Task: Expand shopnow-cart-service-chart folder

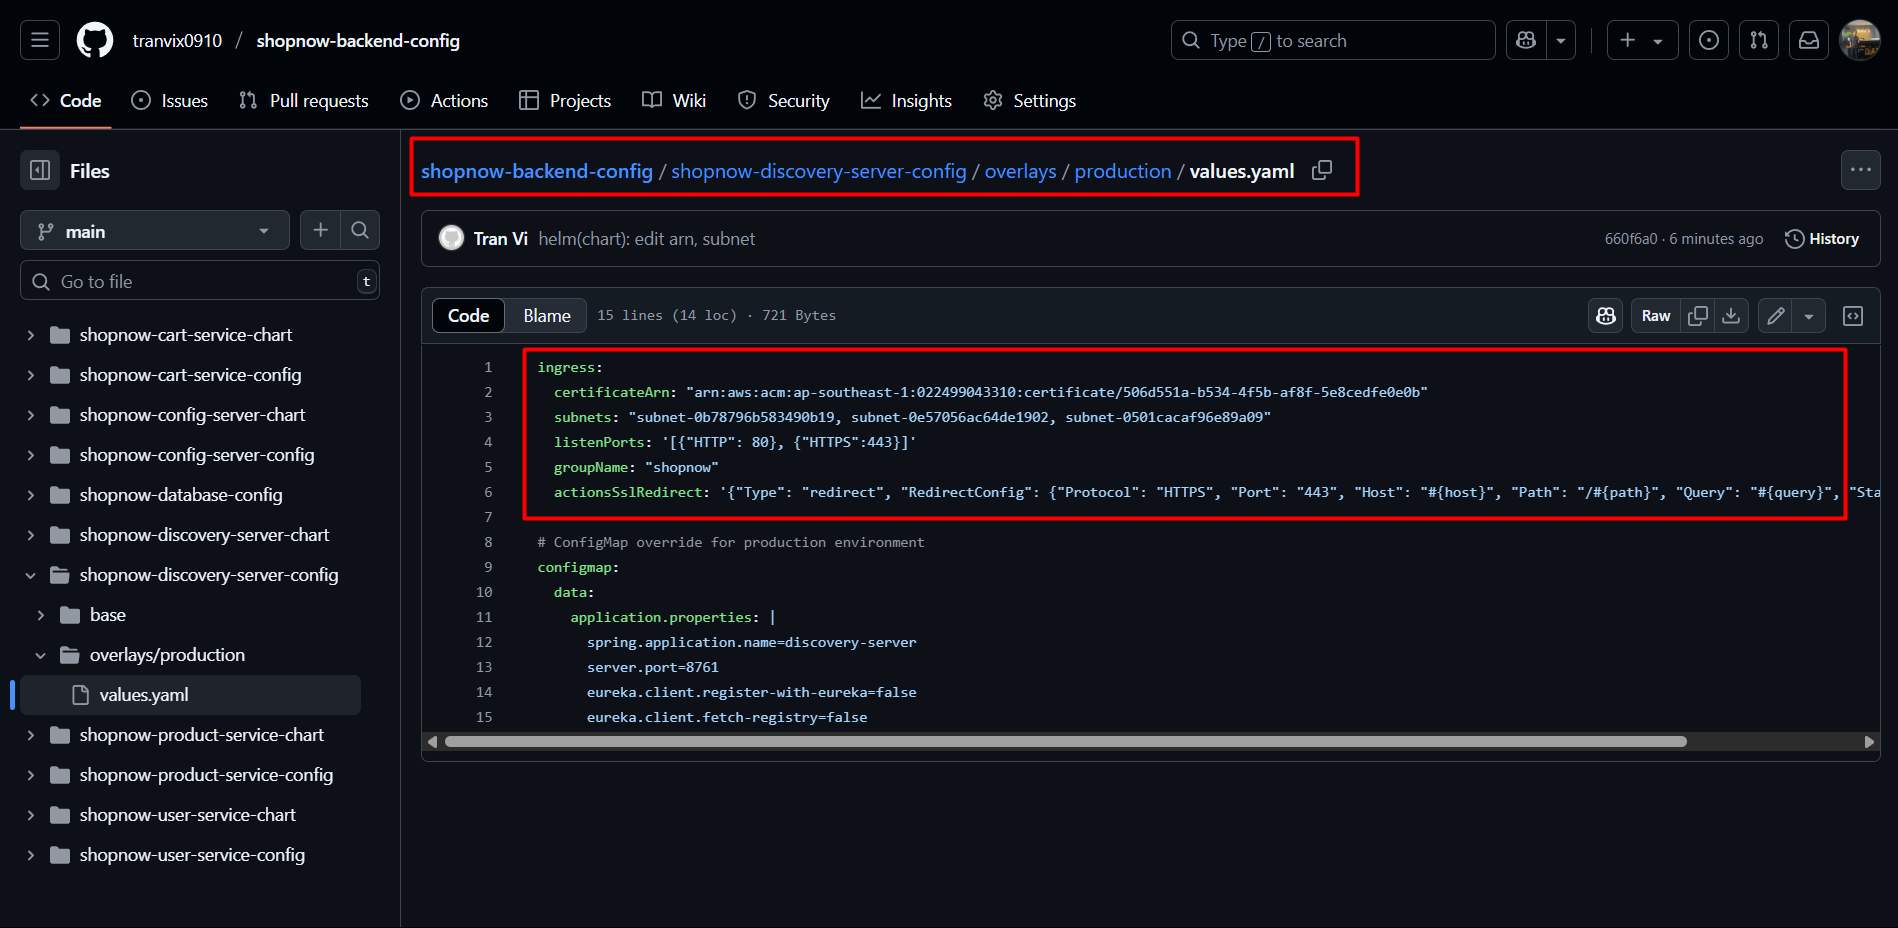Action: [x=31, y=335]
